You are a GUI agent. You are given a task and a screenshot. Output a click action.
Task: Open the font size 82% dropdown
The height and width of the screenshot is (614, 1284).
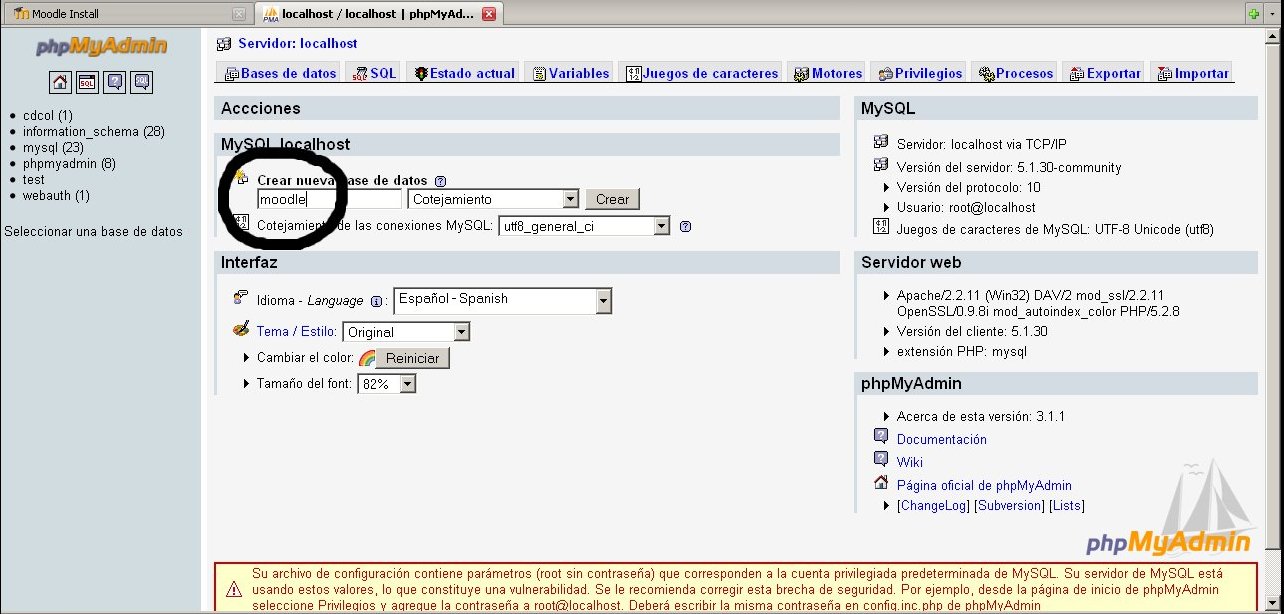pos(407,384)
